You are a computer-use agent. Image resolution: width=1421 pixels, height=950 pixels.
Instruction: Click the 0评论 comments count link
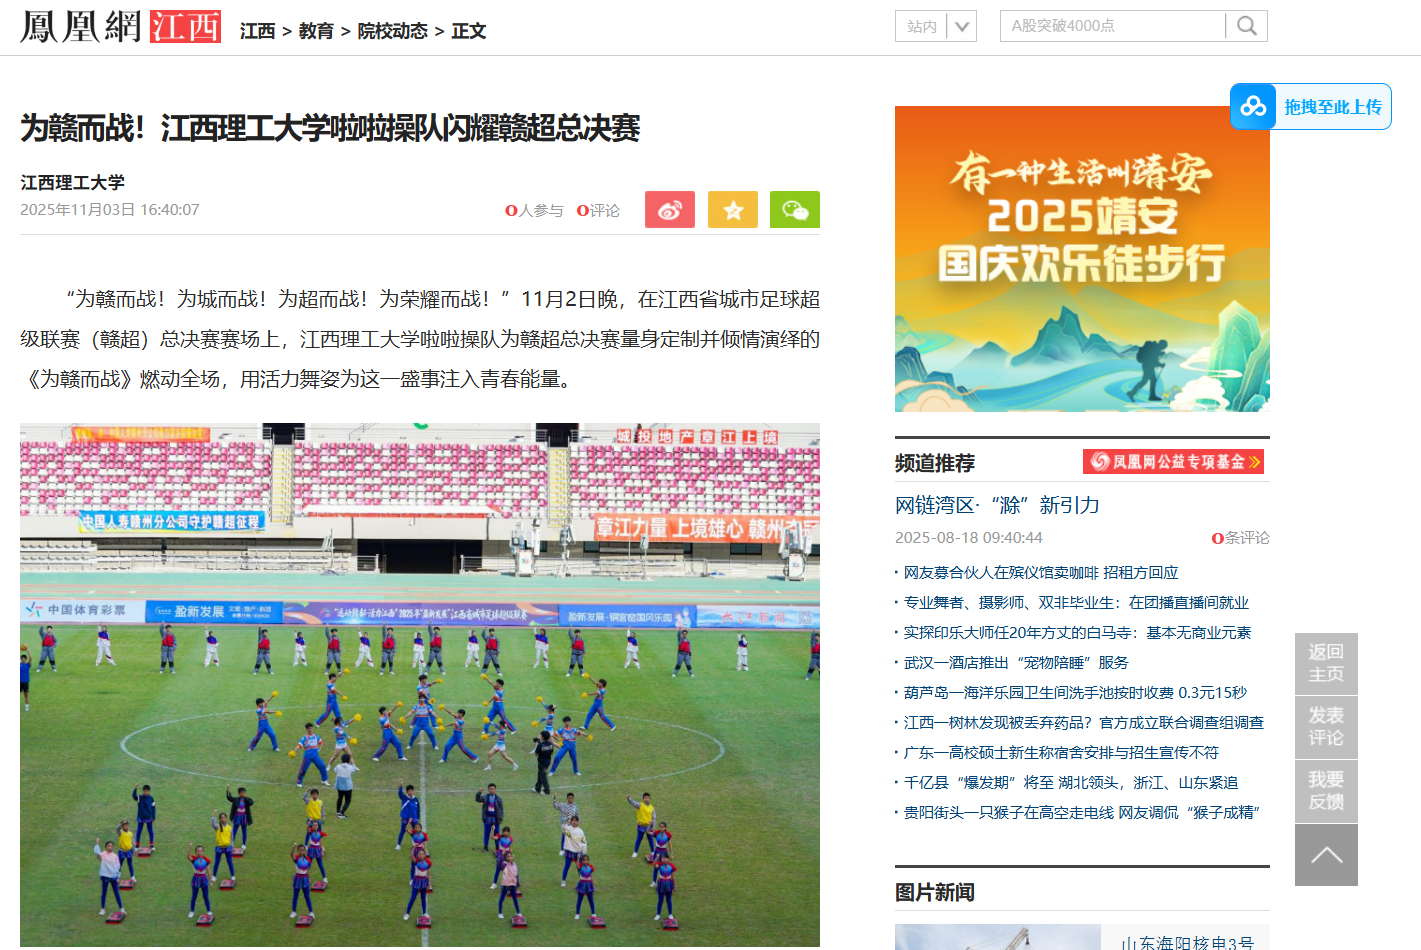point(598,210)
